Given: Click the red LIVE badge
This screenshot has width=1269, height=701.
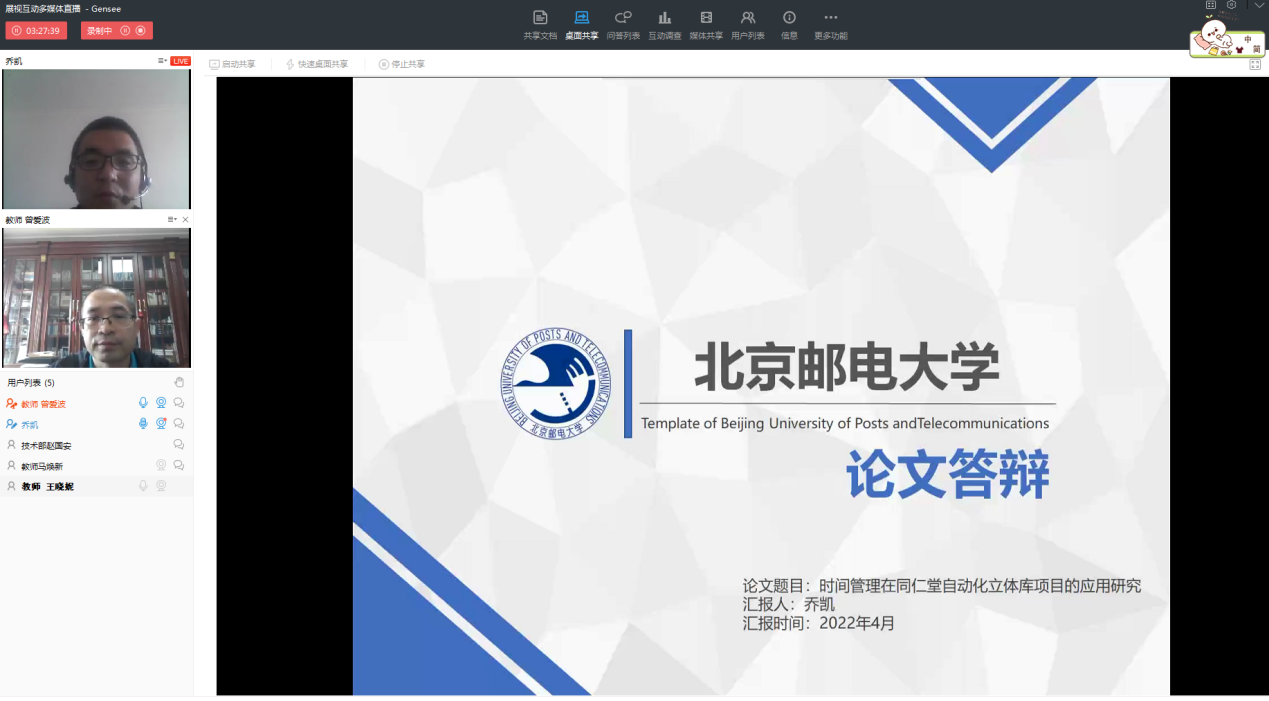Looking at the screenshot, I should (x=180, y=61).
